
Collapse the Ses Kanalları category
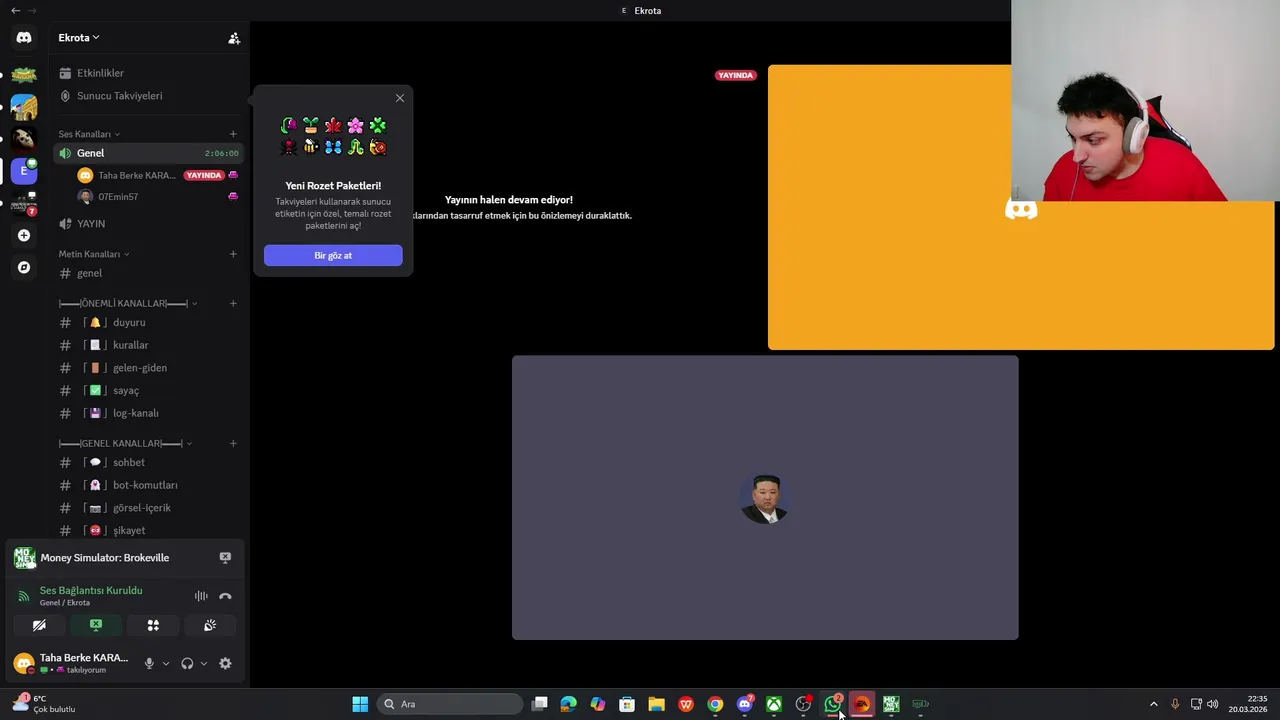89,134
